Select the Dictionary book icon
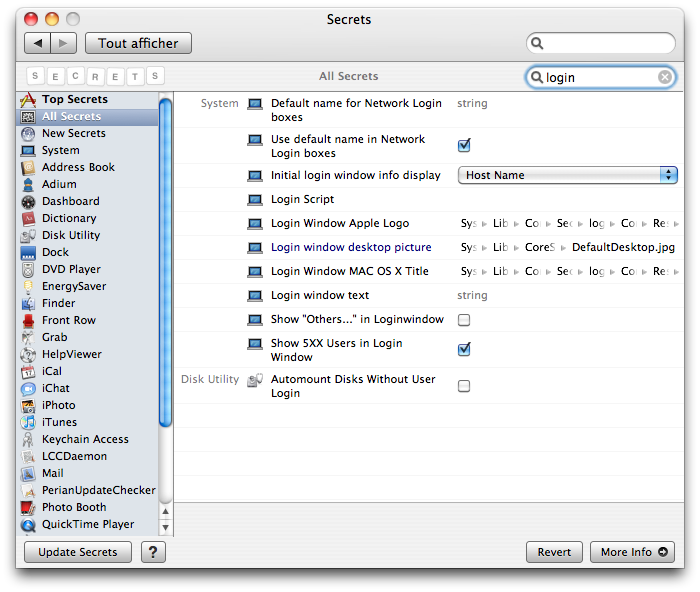 tap(28, 219)
